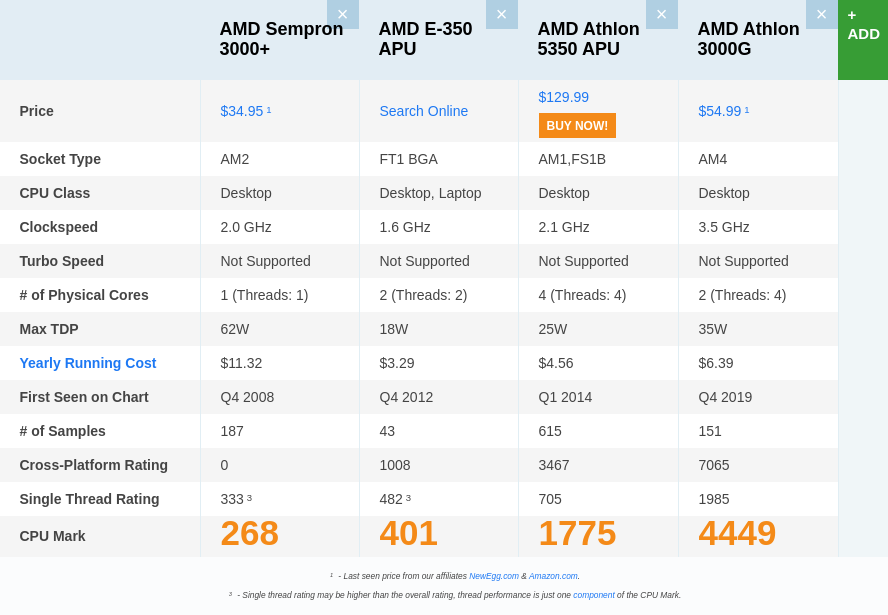Click the Socket Type row label
This screenshot has height=615, width=888.
point(60,159)
